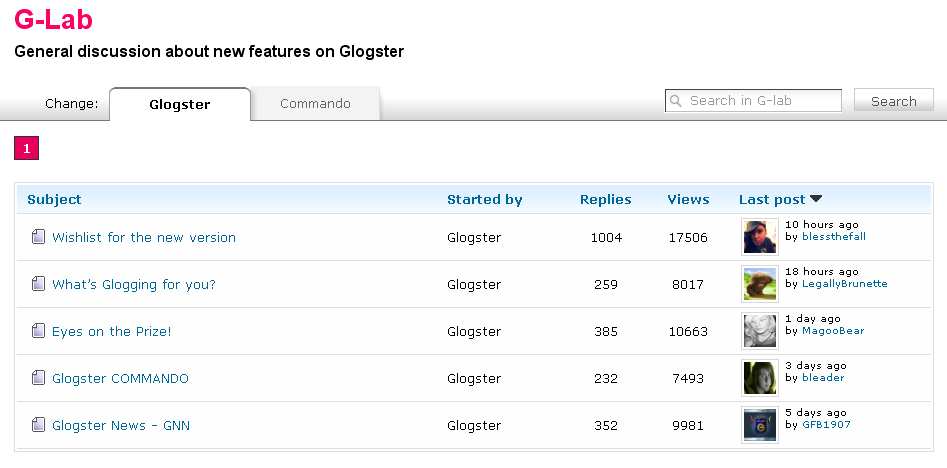Click the topic icon beside Eyes on the Prize!
Screen dimensions: 947x468
coord(38,331)
